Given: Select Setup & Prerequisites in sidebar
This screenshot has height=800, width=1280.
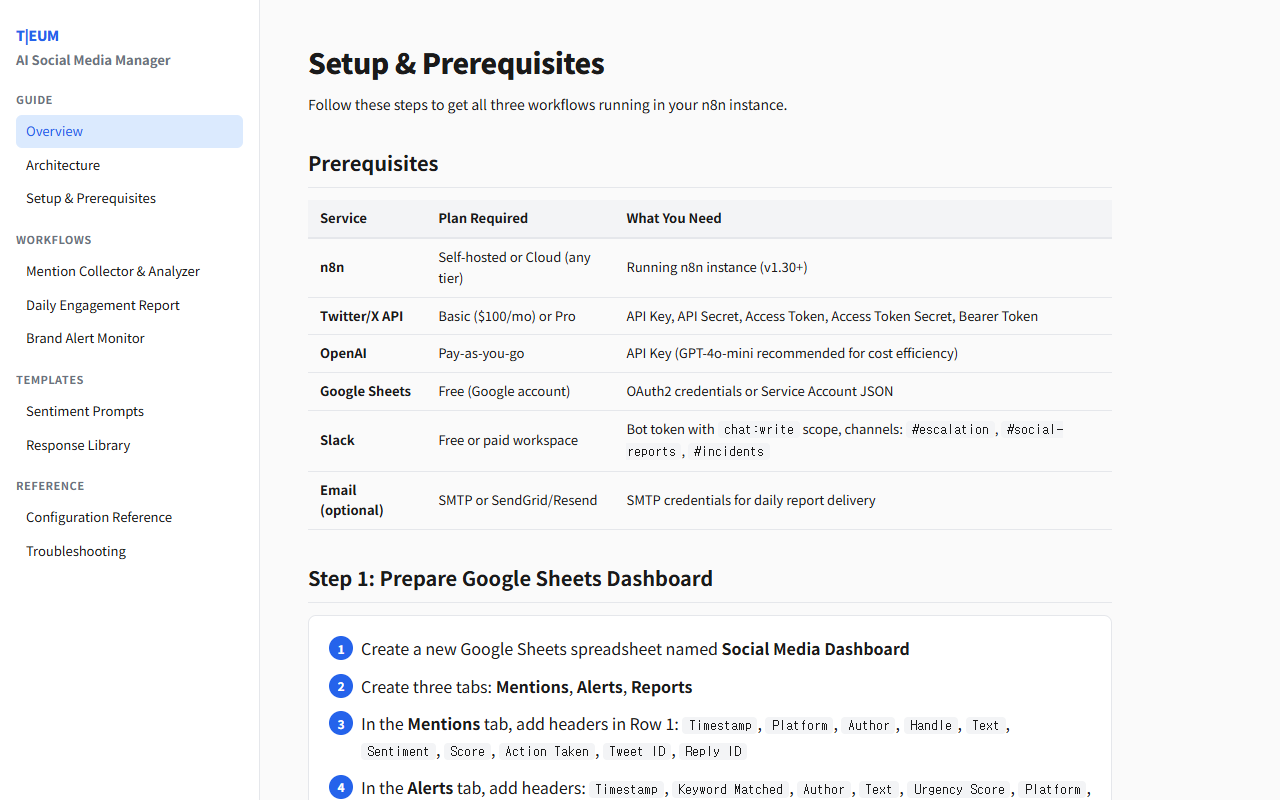Looking at the screenshot, I should pos(91,198).
